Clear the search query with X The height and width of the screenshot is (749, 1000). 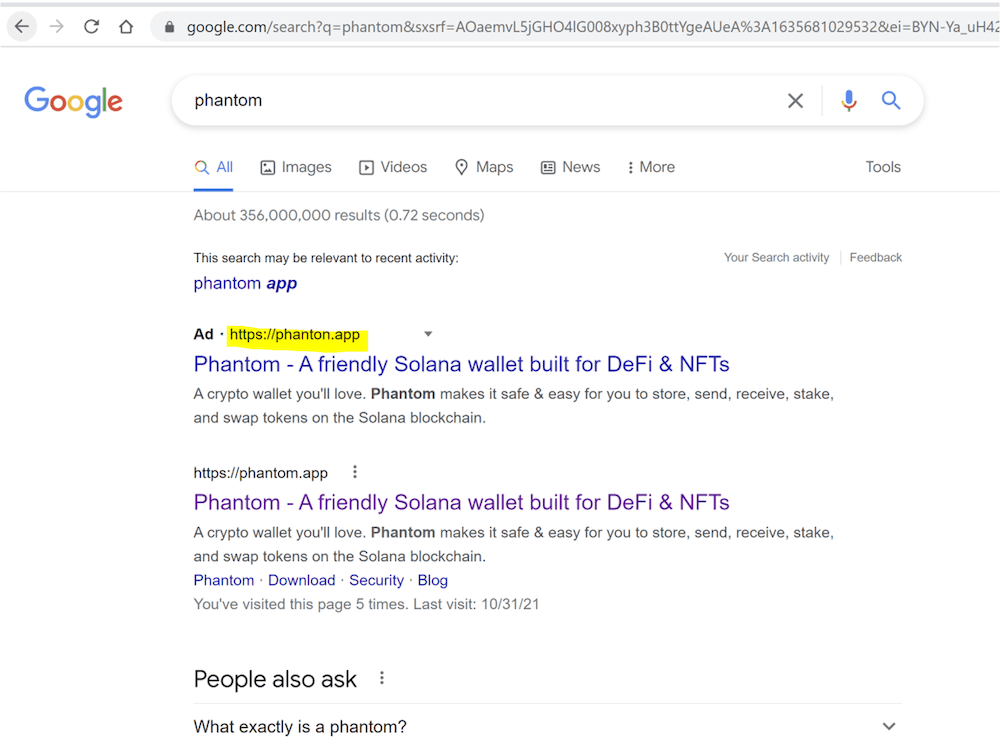coord(795,101)
